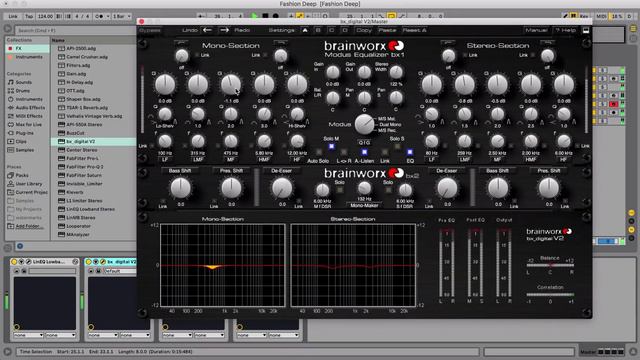The height and width of the screenshot is (360, 640).
Task: Click the Mono-Section MF gain knob
Action: [231, 85]
